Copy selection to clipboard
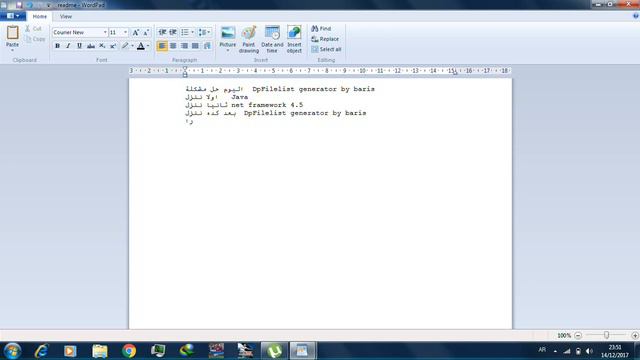This screenshot has height=360, width=640. pos(35,39)
